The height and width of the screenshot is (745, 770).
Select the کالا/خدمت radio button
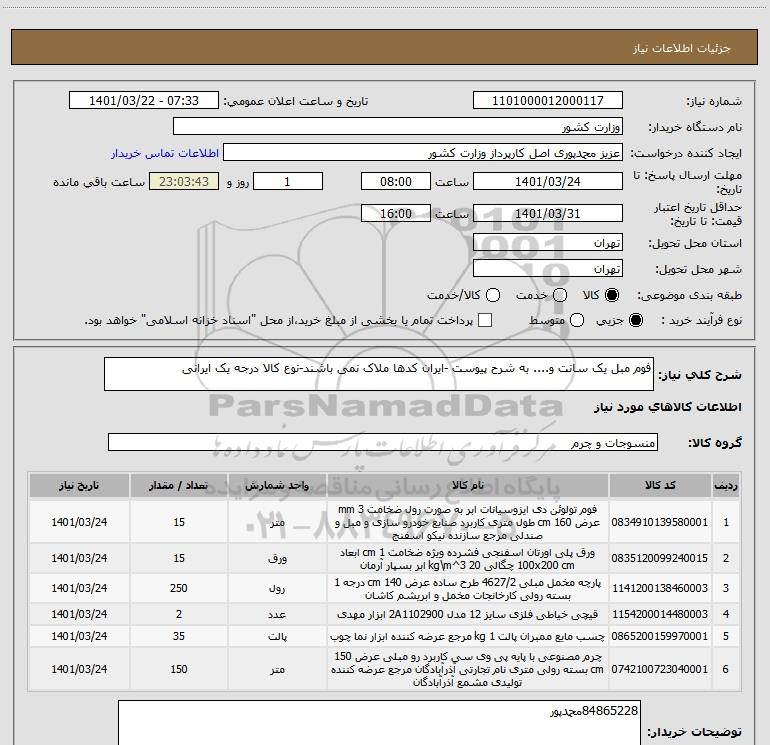click(493, 295)
